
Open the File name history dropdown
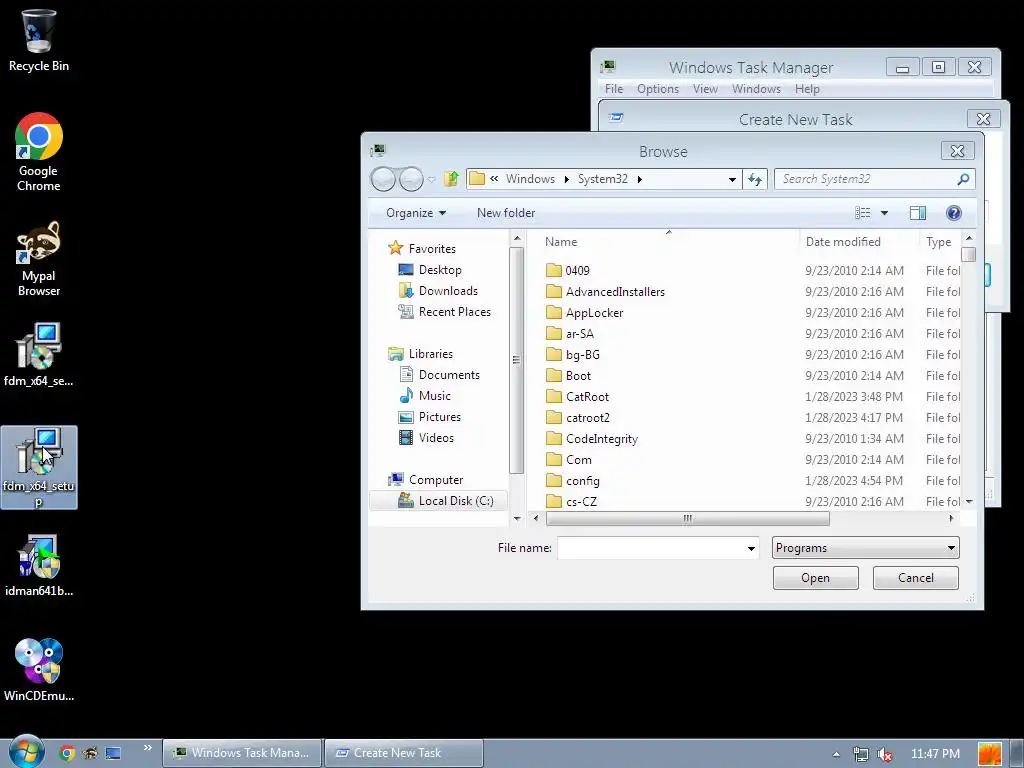751,548
